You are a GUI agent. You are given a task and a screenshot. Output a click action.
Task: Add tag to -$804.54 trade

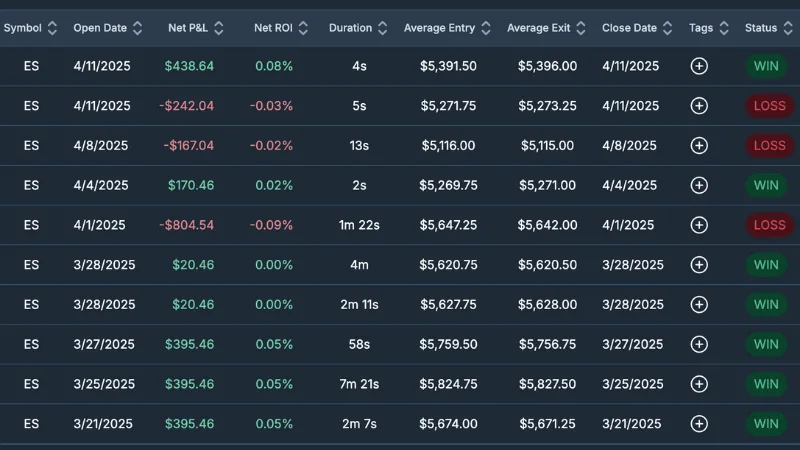(x=699, y=225)
